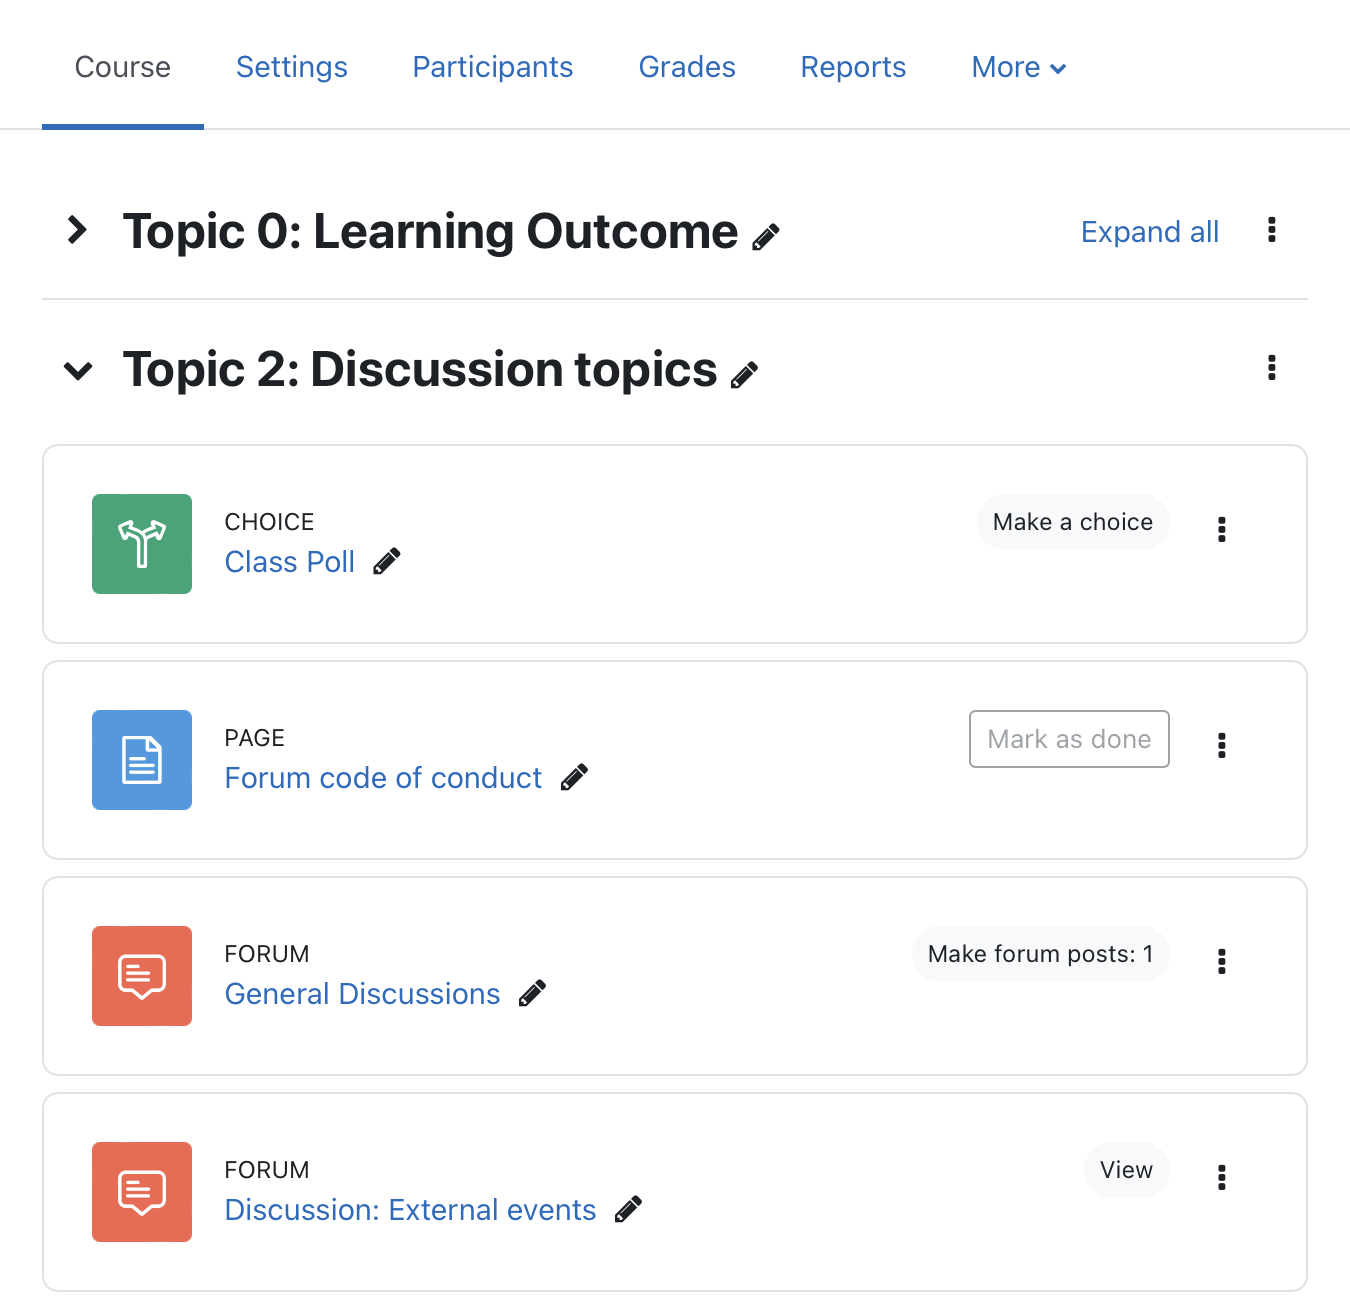Rename Forum code of conduct via pencil
The image size is (1350, 1302).
574,778
